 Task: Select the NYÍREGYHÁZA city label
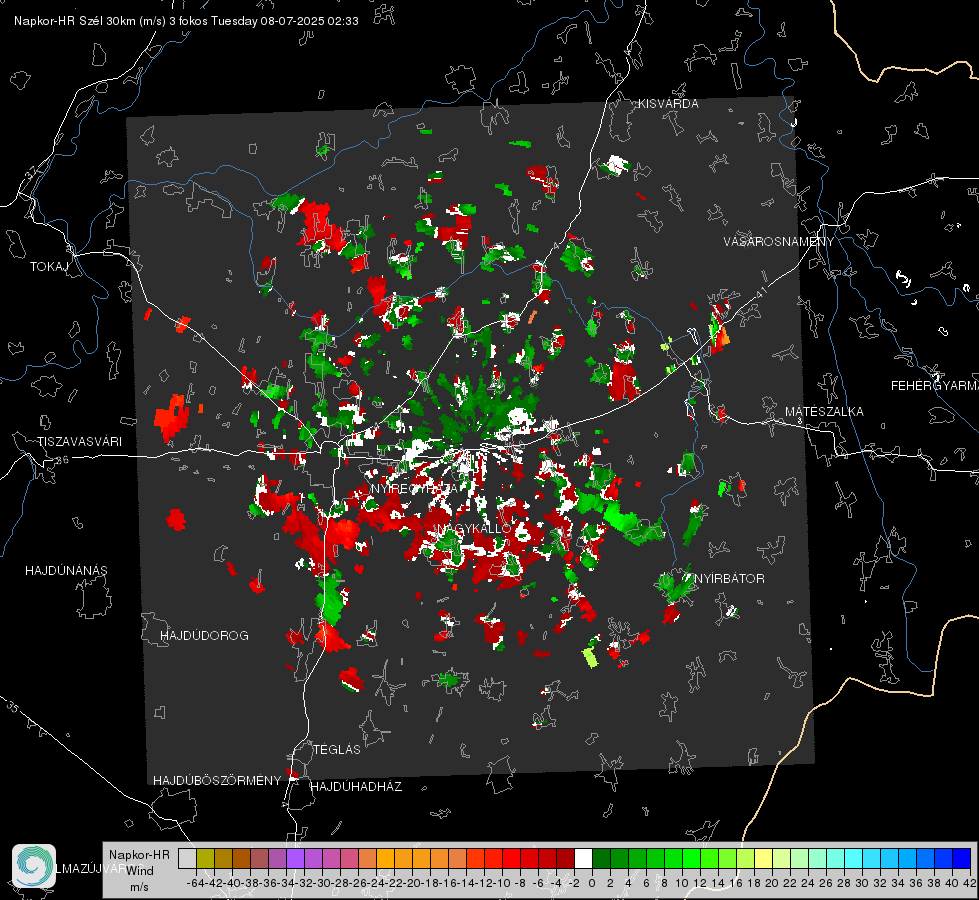(414, 488)
